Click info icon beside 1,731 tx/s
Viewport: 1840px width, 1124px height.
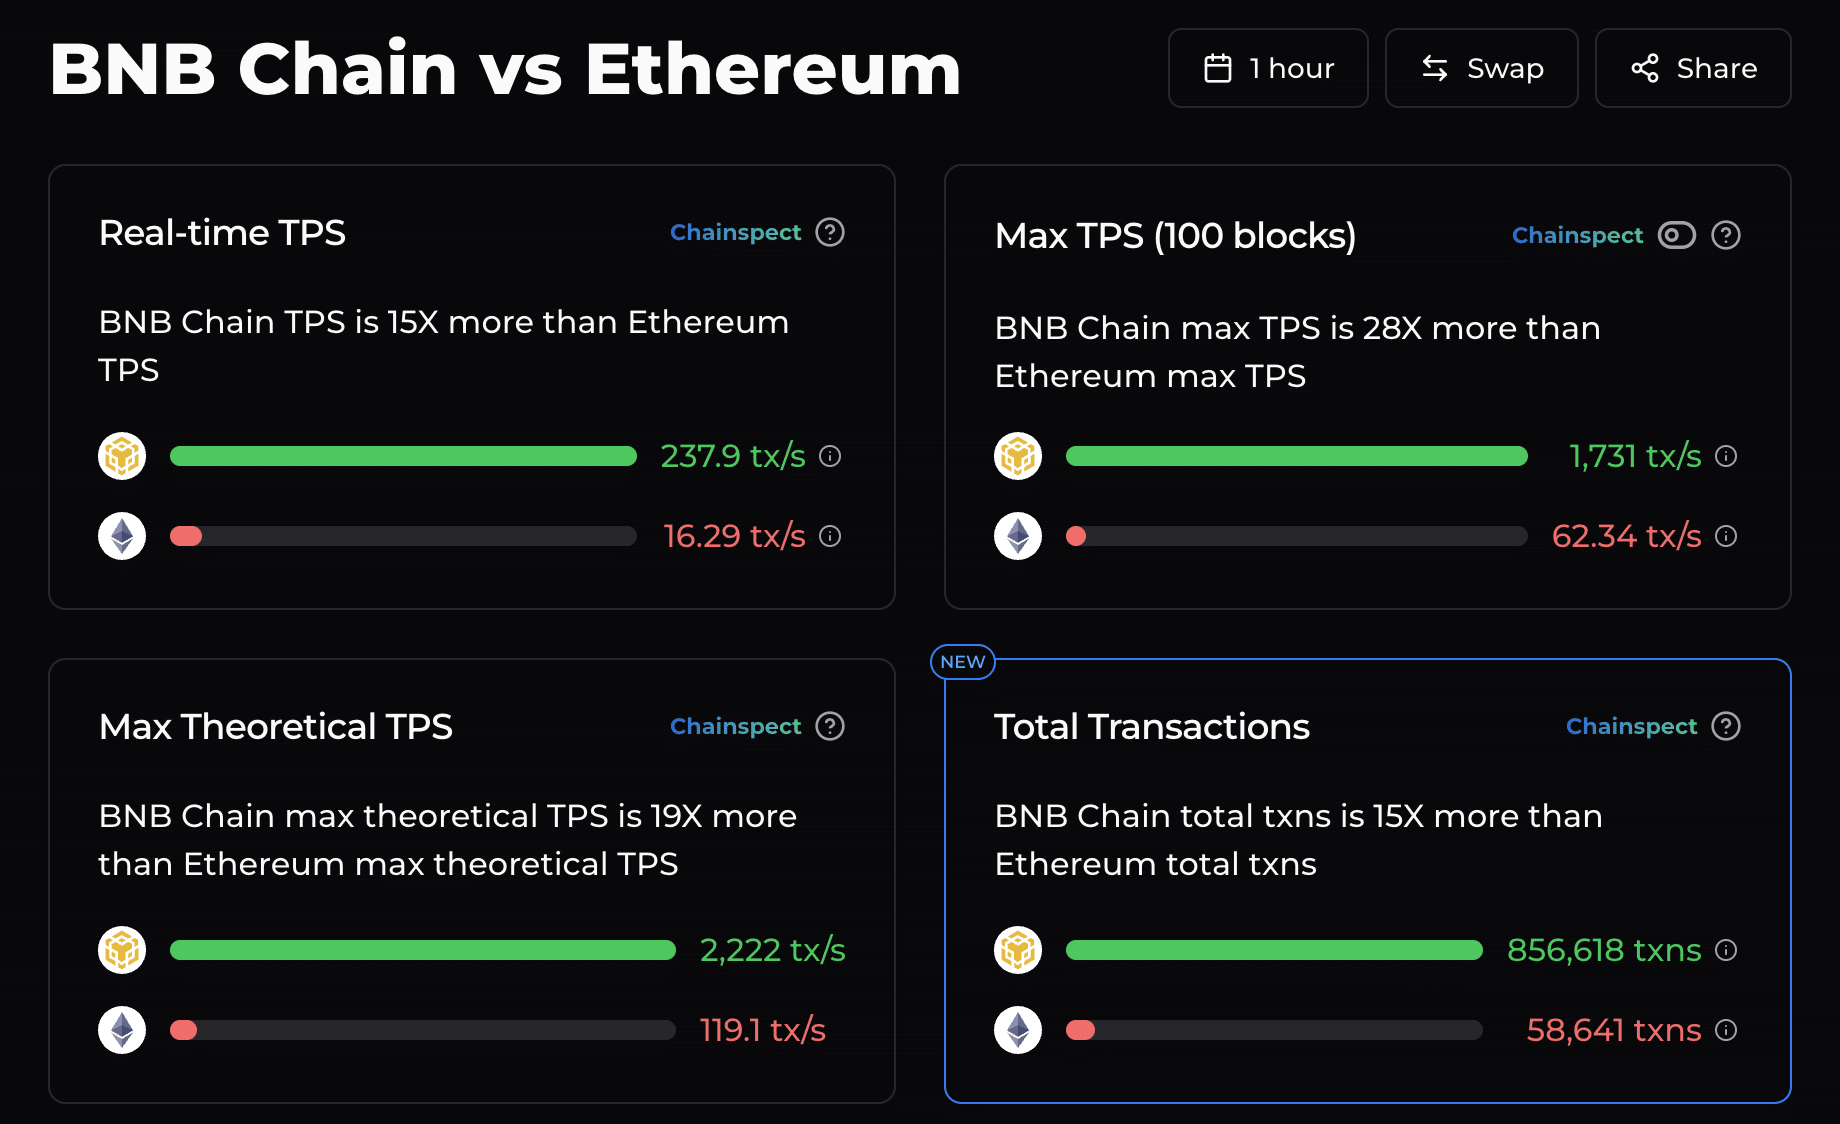[1726, 456]
